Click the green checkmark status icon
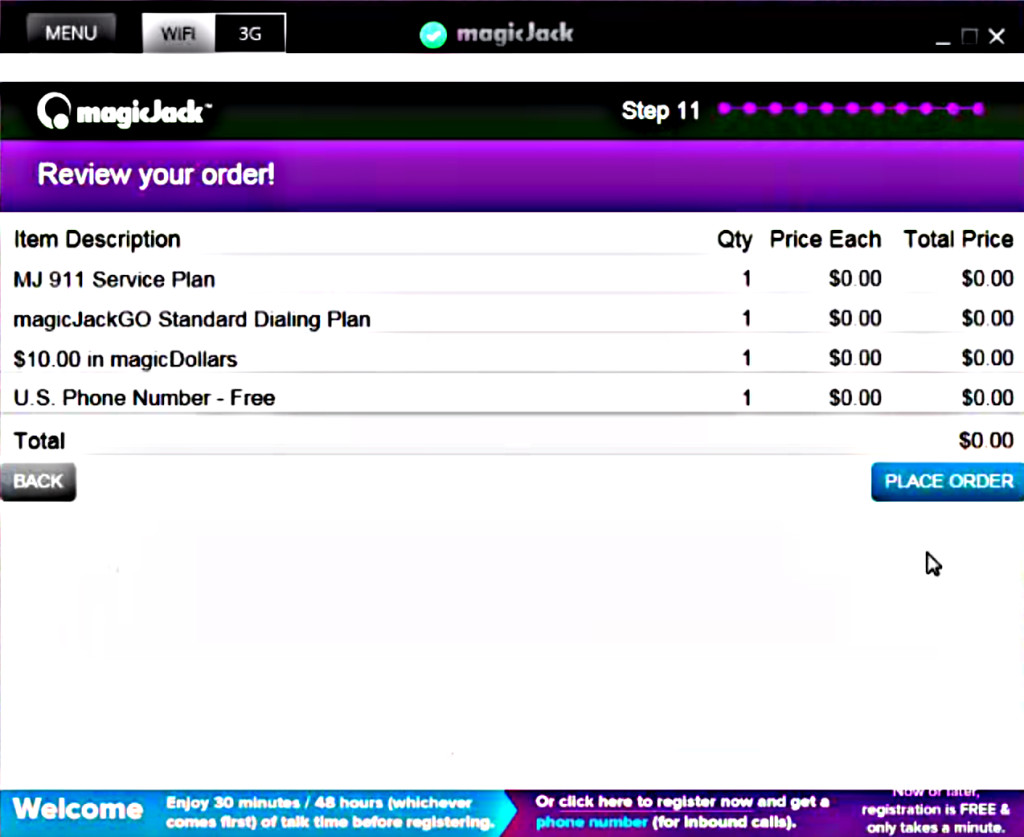The width and height of the screenshot is (1024, 837). tap(433, 34)
